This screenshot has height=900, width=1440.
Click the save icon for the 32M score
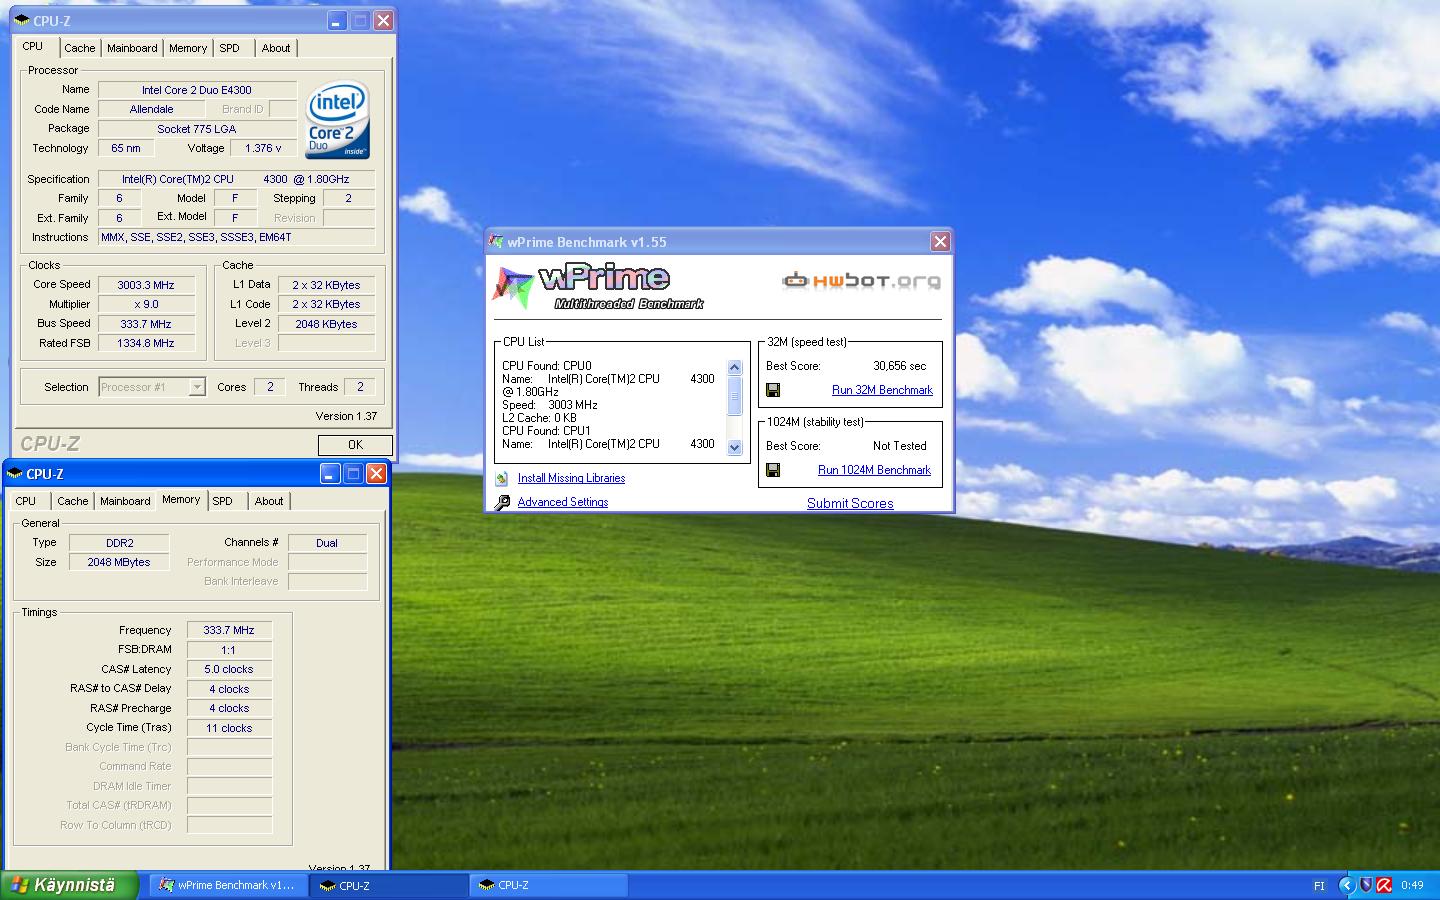point(773,390)
